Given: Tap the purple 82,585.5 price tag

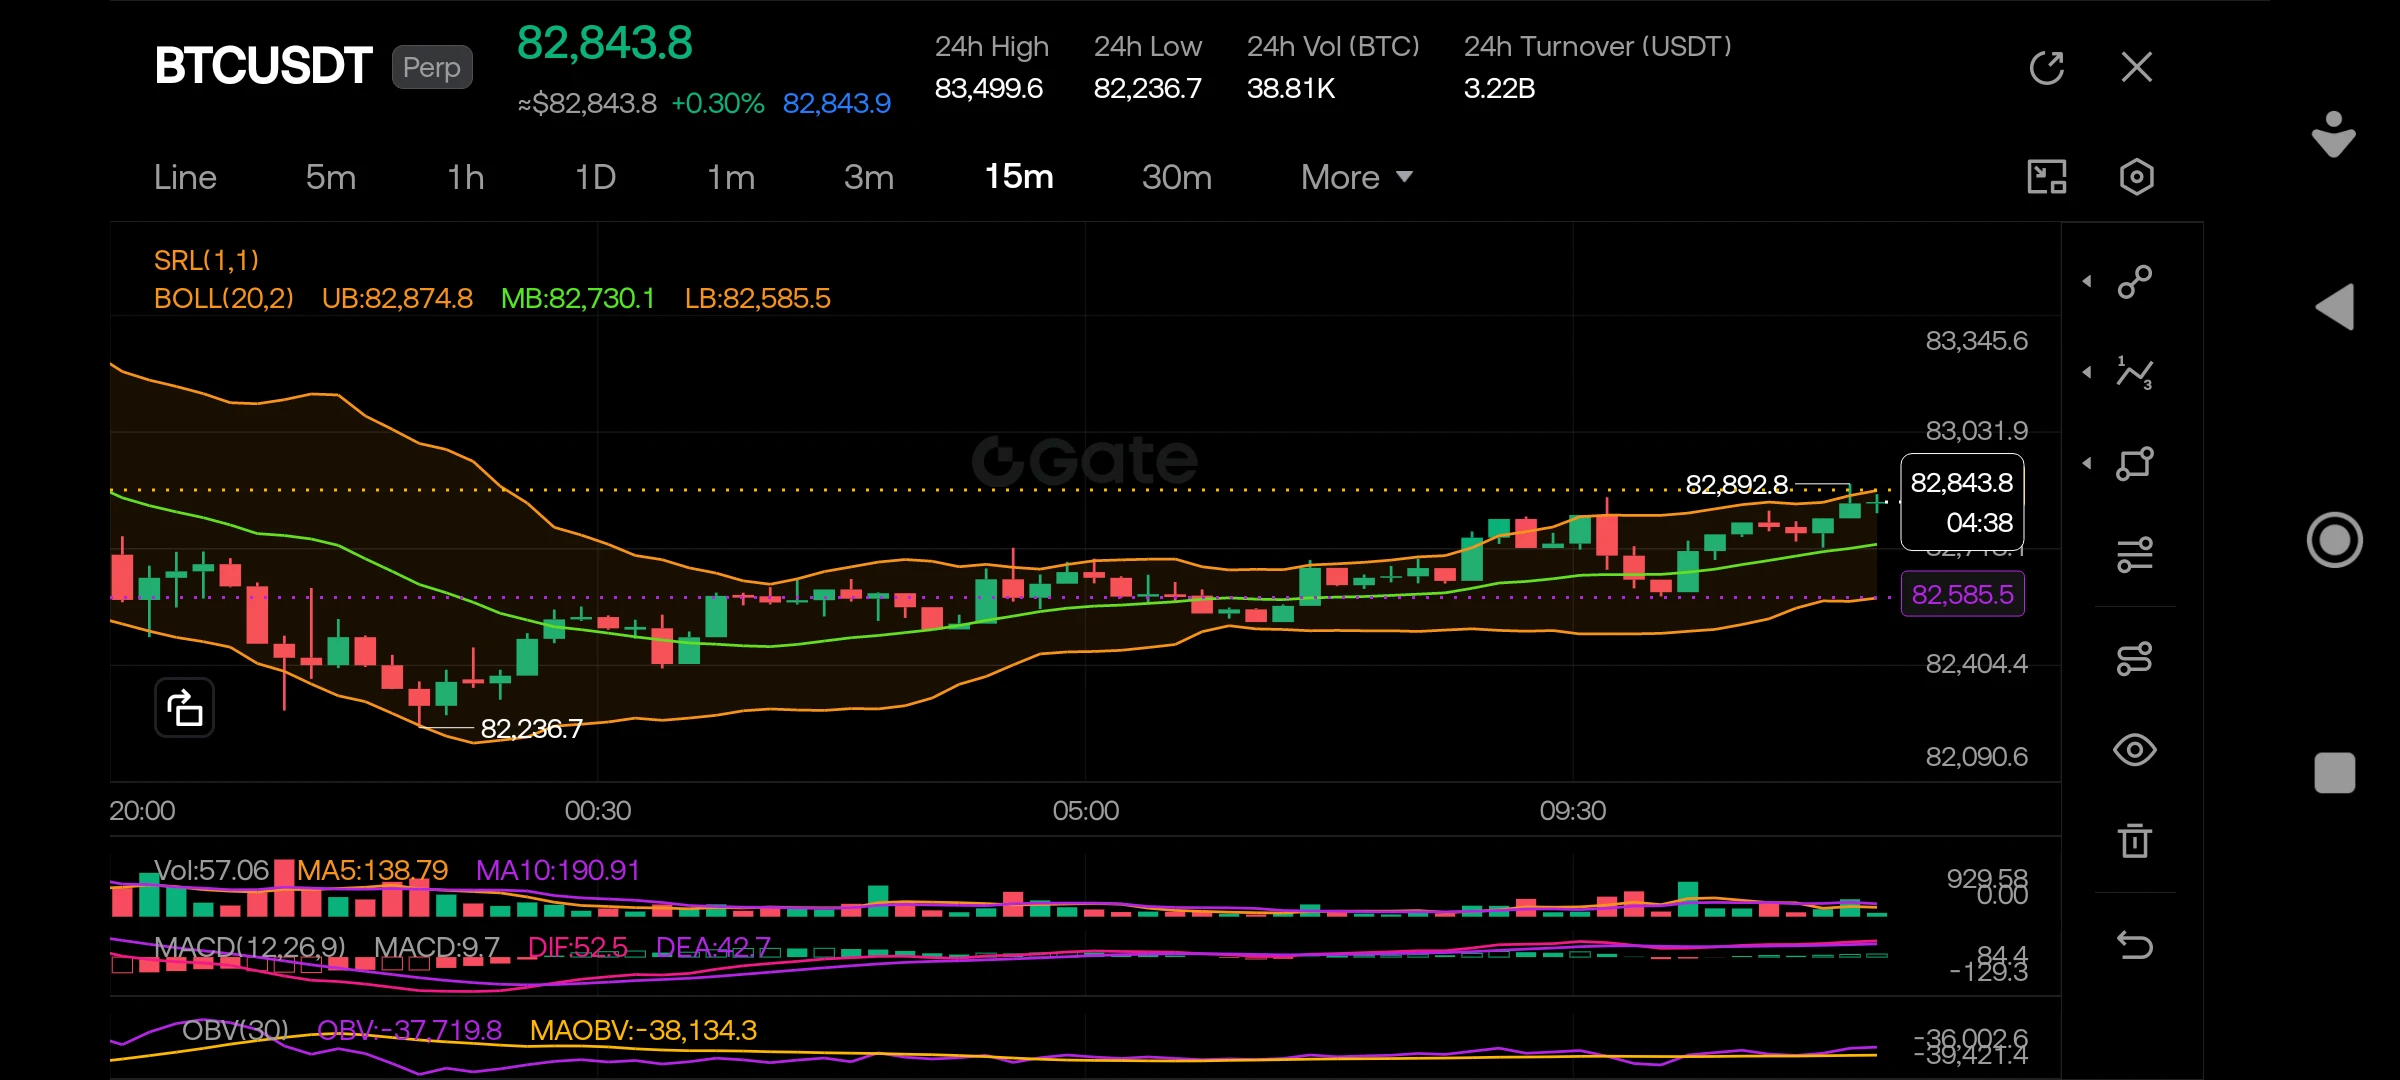Looking at the screenshot, I should (1962, 594).
